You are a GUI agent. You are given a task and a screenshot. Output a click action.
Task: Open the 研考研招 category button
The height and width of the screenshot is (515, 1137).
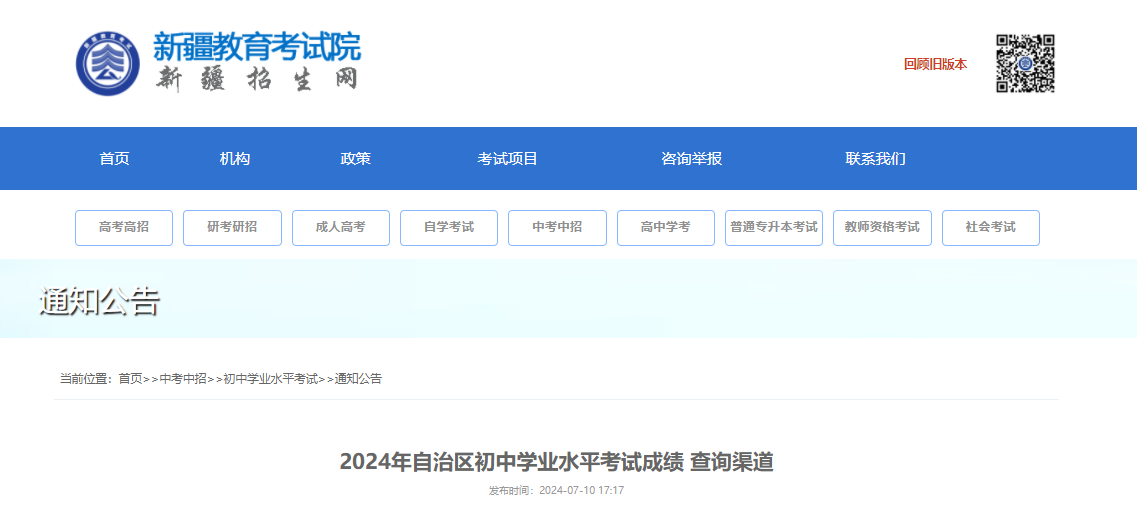click(232, 228)
